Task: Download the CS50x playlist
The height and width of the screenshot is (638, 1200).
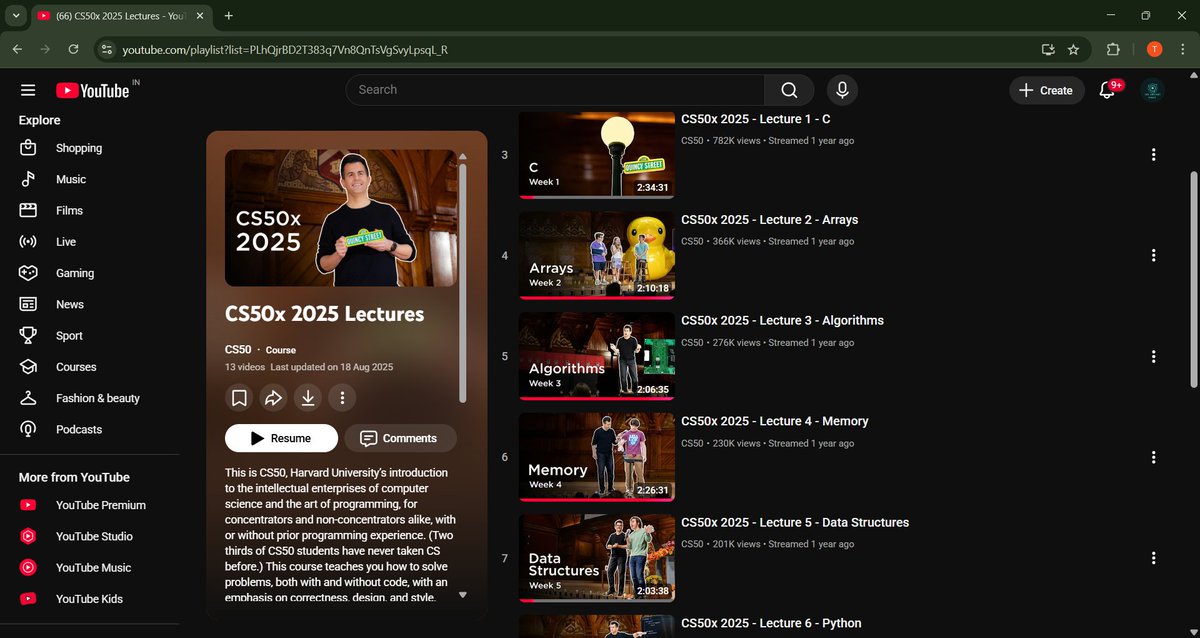Action: pos(308,398)
